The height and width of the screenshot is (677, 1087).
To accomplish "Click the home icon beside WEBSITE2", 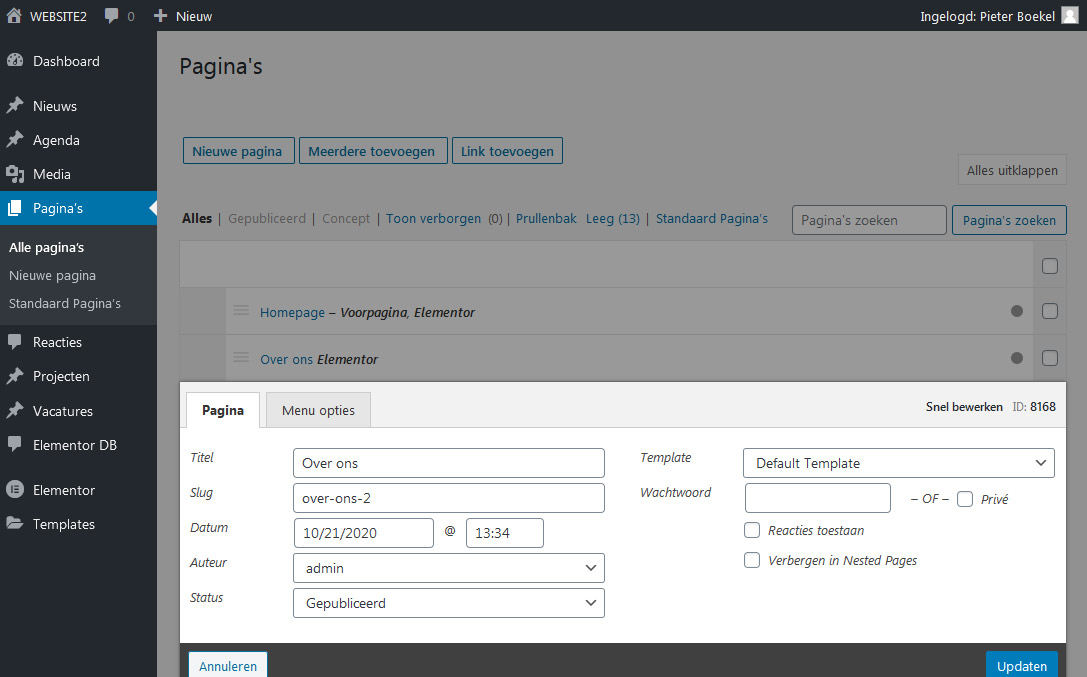I will [14, 16].
